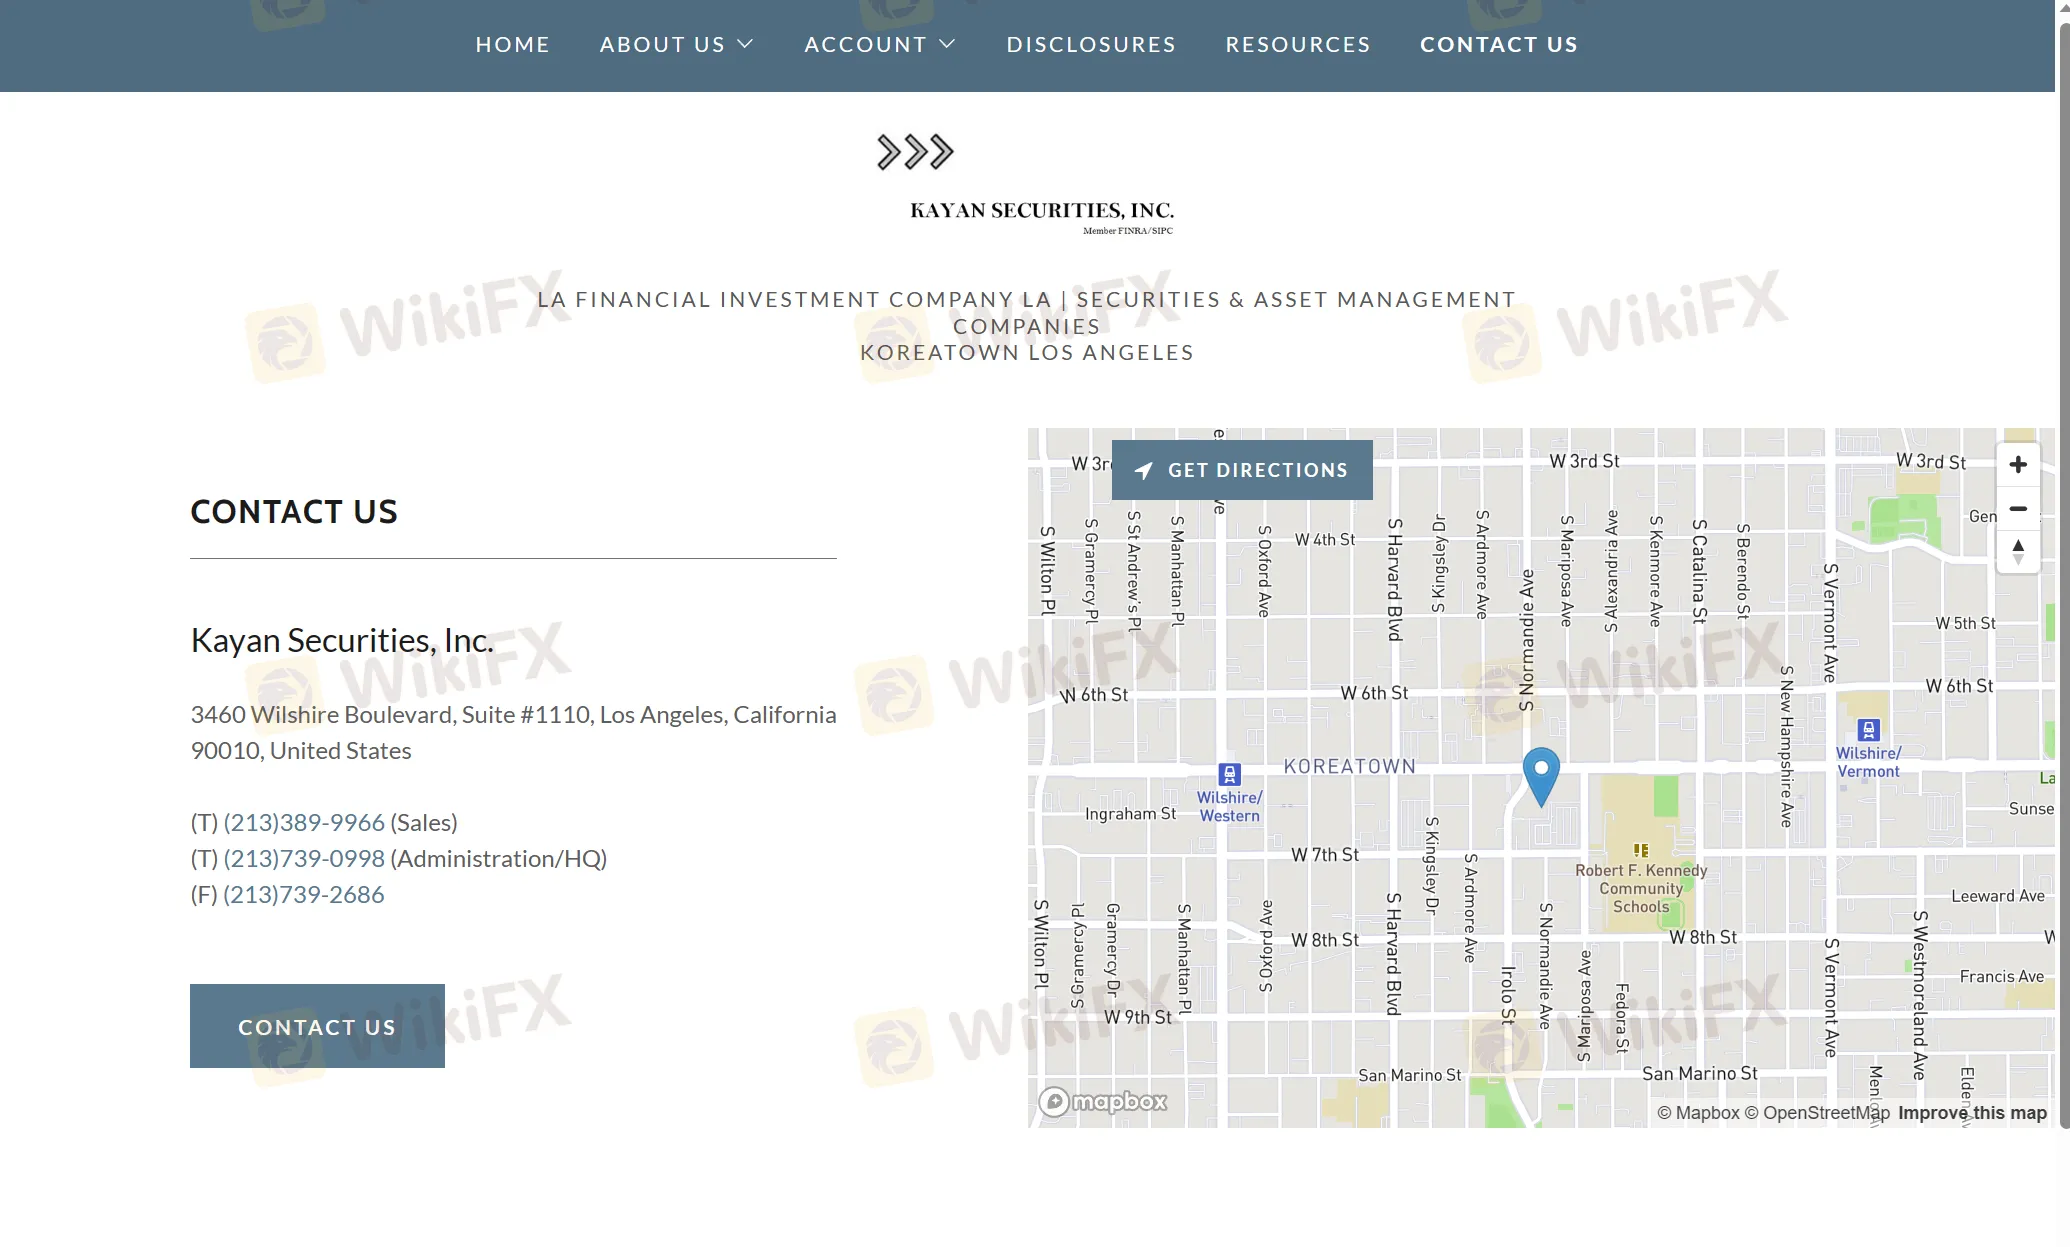The height and width of the screenshot is (1247, 2070).
Task: Click the Mapbox logo on map
Action: [1103, 1101]
